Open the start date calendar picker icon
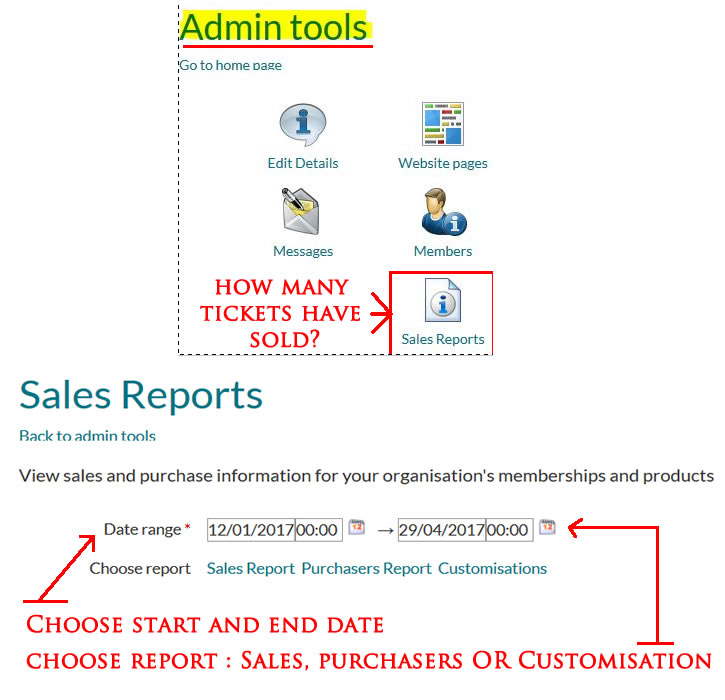 click(x=356, y=527)
